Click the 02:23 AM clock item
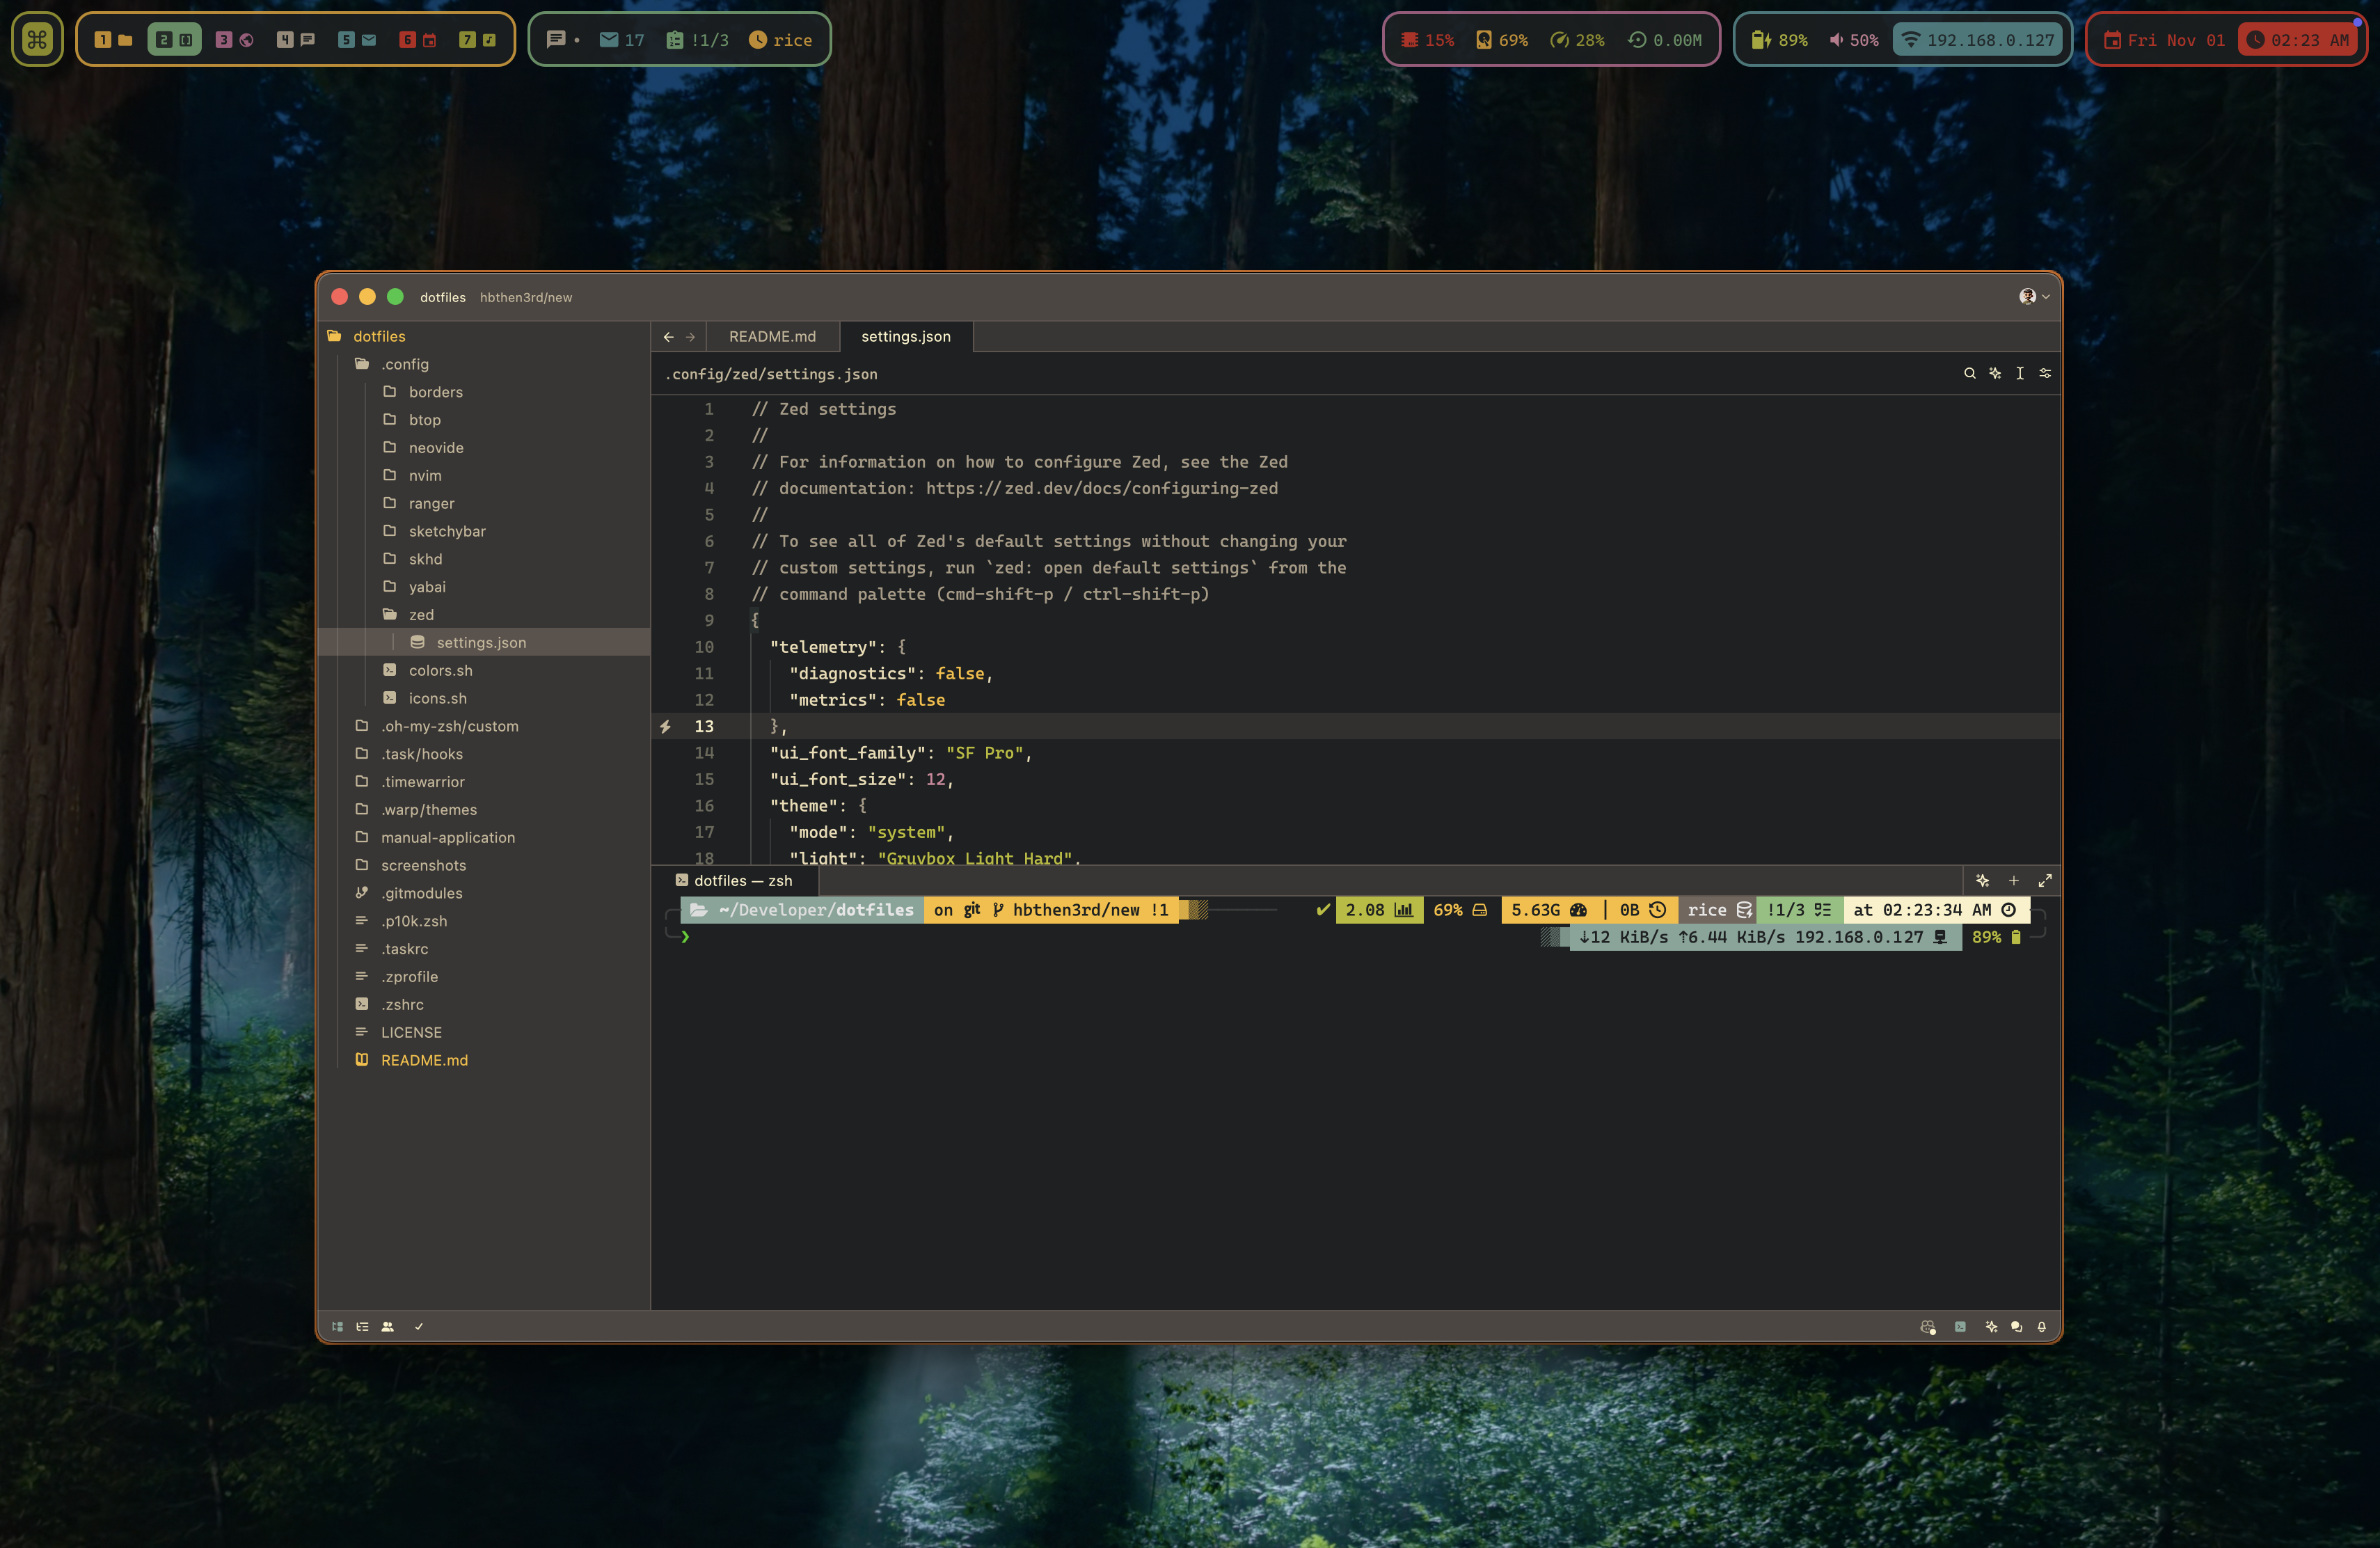The image size is (2380, 1548). point(2299,40)
